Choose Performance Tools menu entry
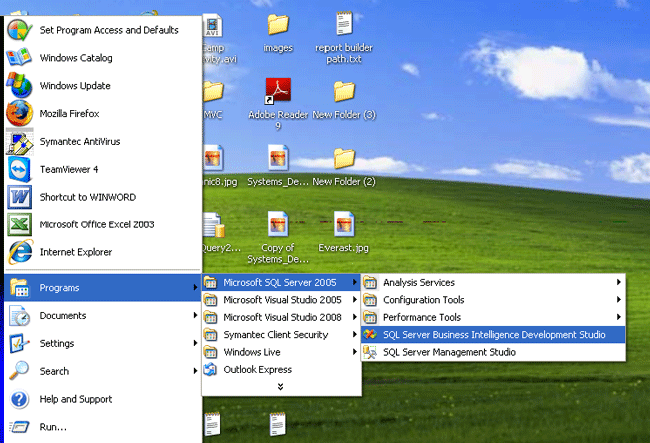Screen dimensions: 650x443 pos(493,317)
